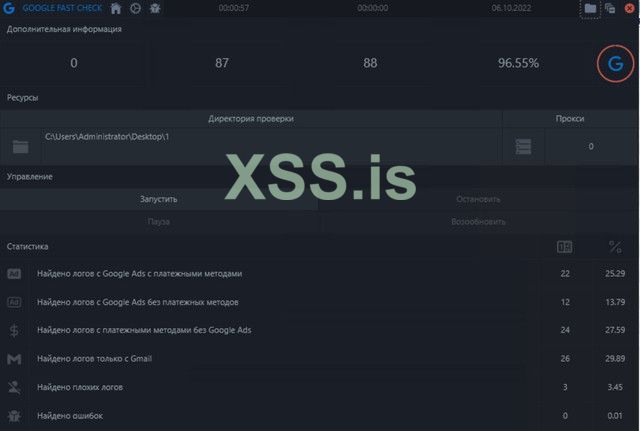Screen dimensions: 640x431
Task: Click percentage 27.59 in statistics
Action: pyautogui.click(x=615, y=330)
